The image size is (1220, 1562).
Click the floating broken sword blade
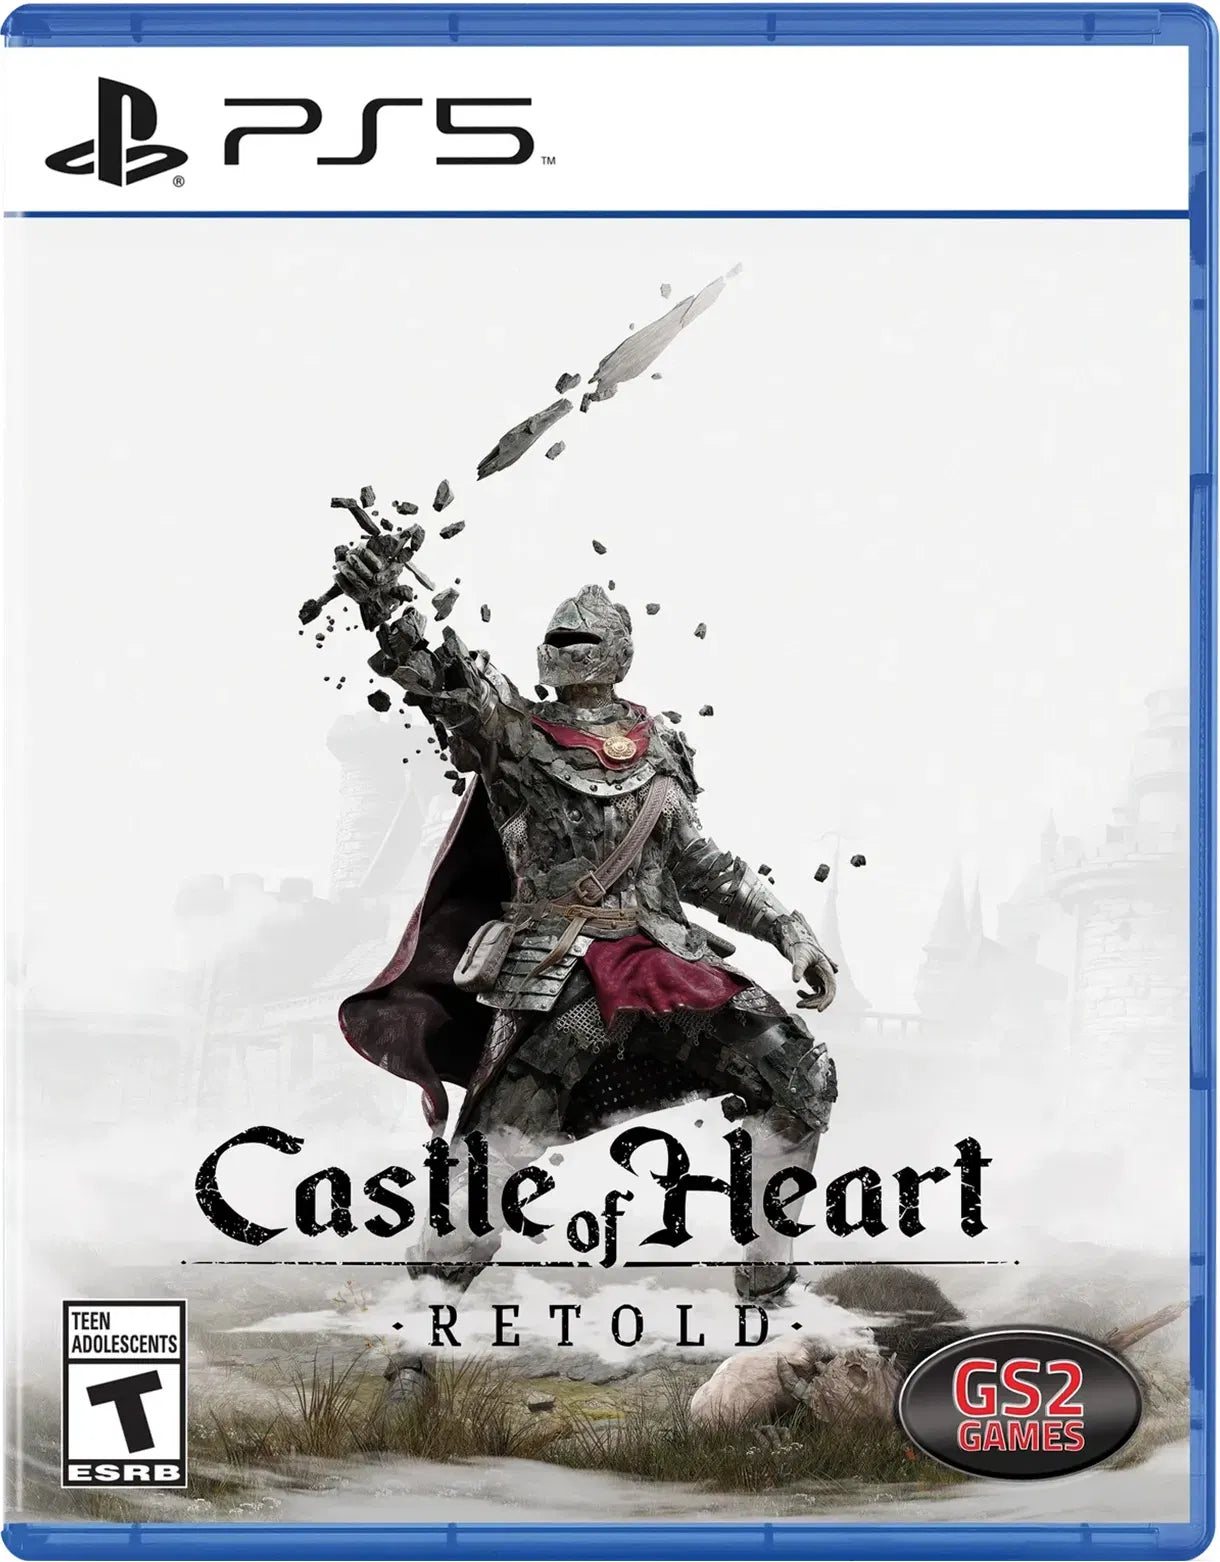[610, 368]
